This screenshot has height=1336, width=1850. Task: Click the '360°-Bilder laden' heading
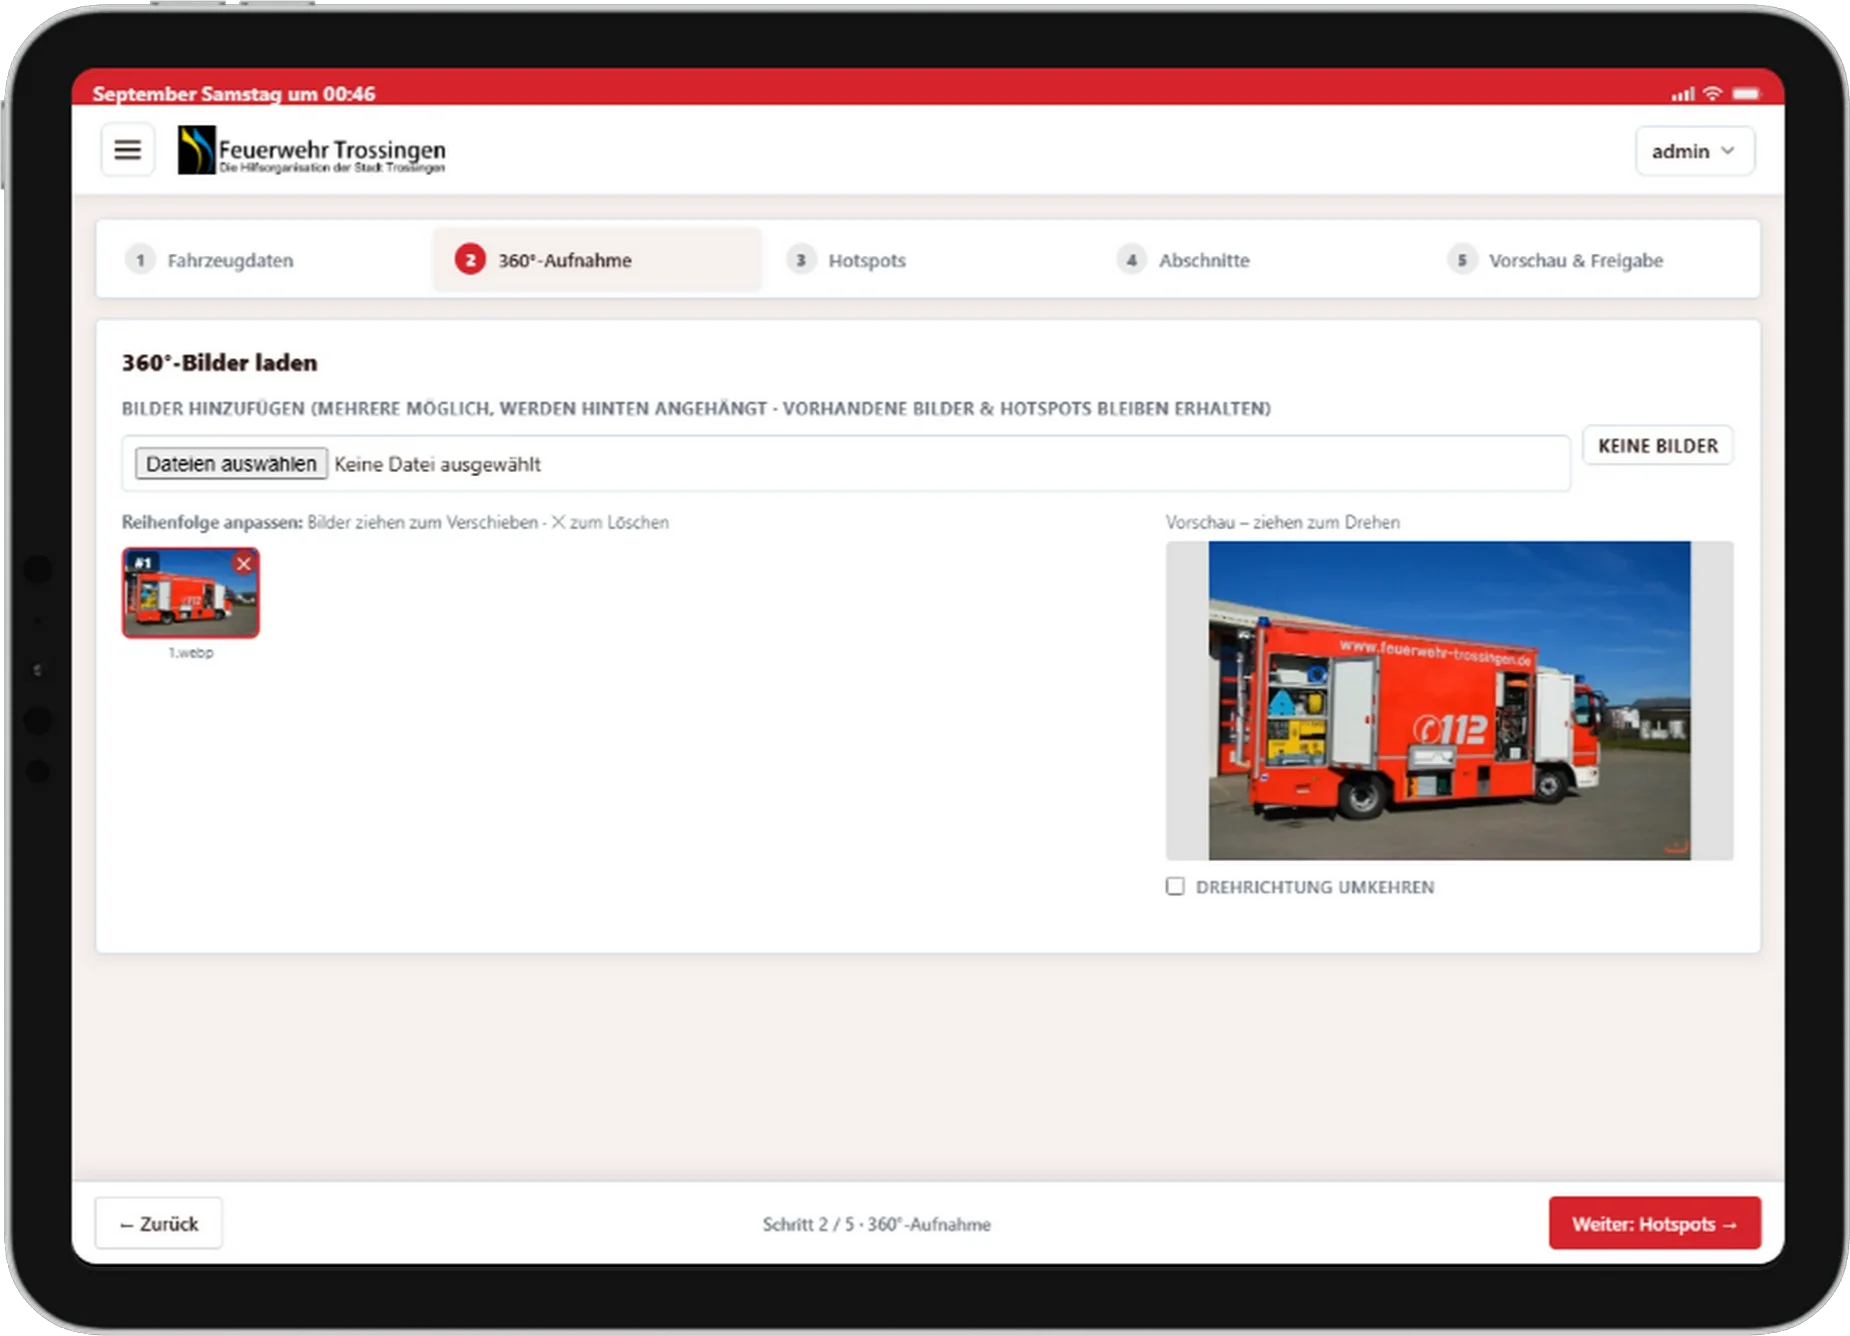pos(219,363)
